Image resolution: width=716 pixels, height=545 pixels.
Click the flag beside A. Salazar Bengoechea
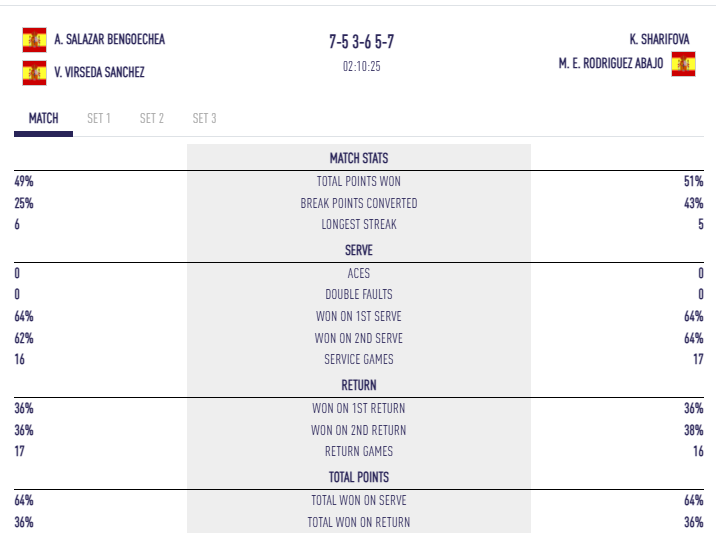click(x=34, y=40)
